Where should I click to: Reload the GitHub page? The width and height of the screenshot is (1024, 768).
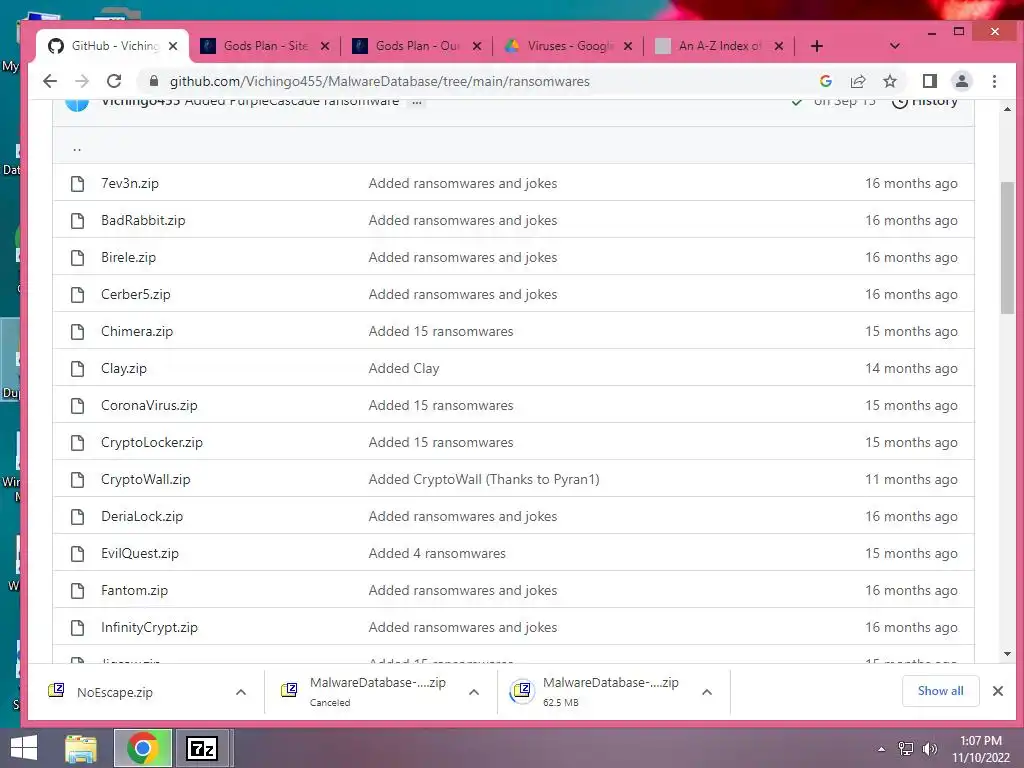point(114,81)
